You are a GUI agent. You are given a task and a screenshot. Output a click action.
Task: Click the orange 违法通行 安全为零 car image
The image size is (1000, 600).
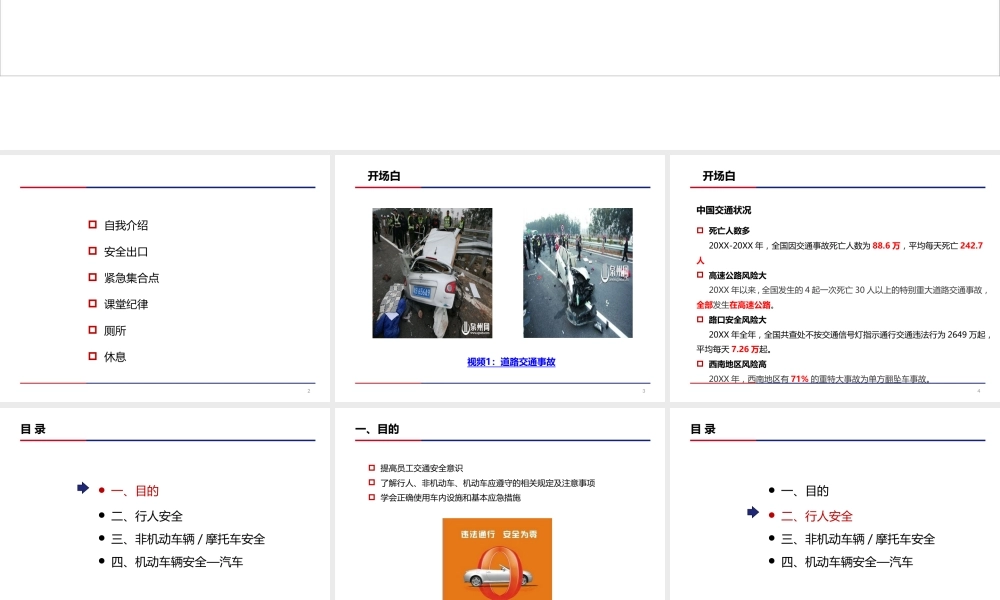click(497, 559)
